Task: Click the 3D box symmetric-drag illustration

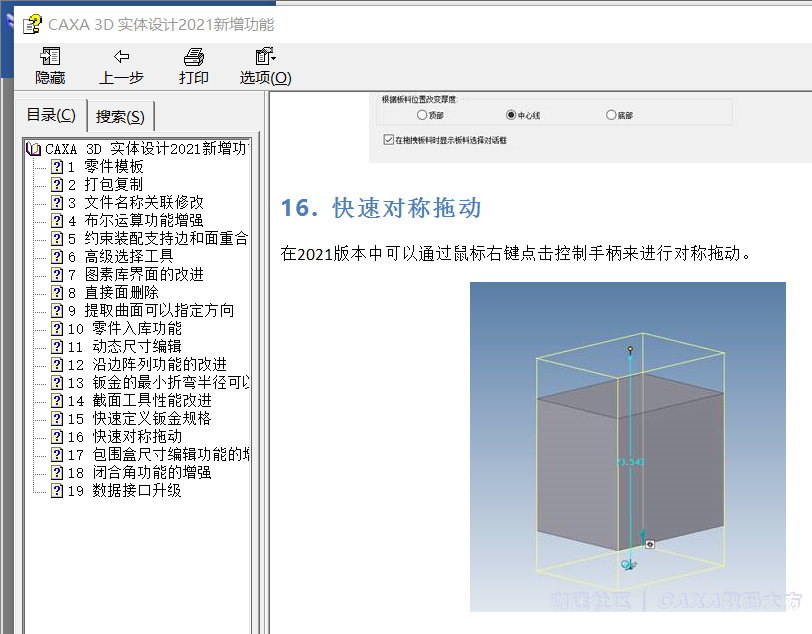Action: (x=628, y=446)
